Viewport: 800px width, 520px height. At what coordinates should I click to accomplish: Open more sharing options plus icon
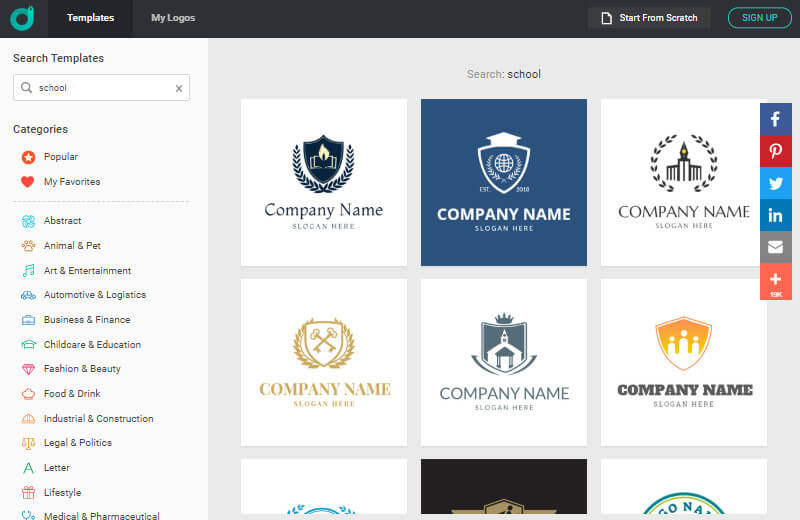(776, 281)
